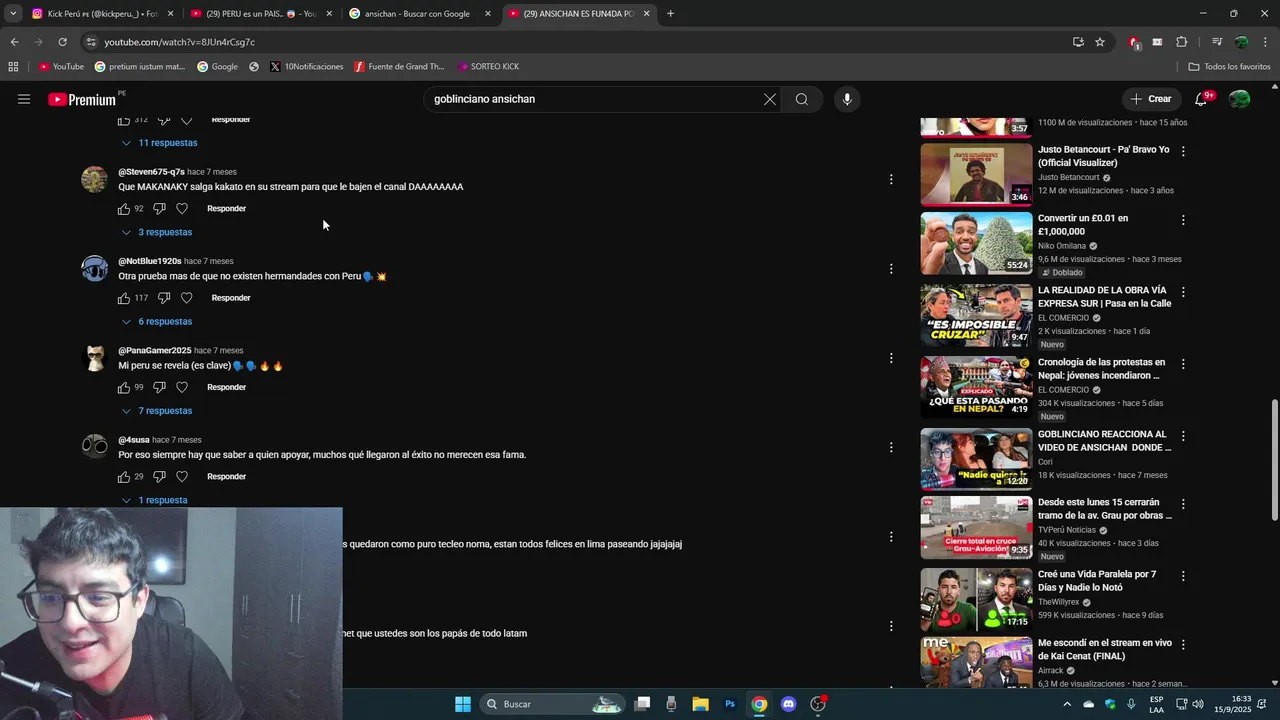Heart the comment by @NotBlue1920s
1280x720 pixels.
coord(186,298)
